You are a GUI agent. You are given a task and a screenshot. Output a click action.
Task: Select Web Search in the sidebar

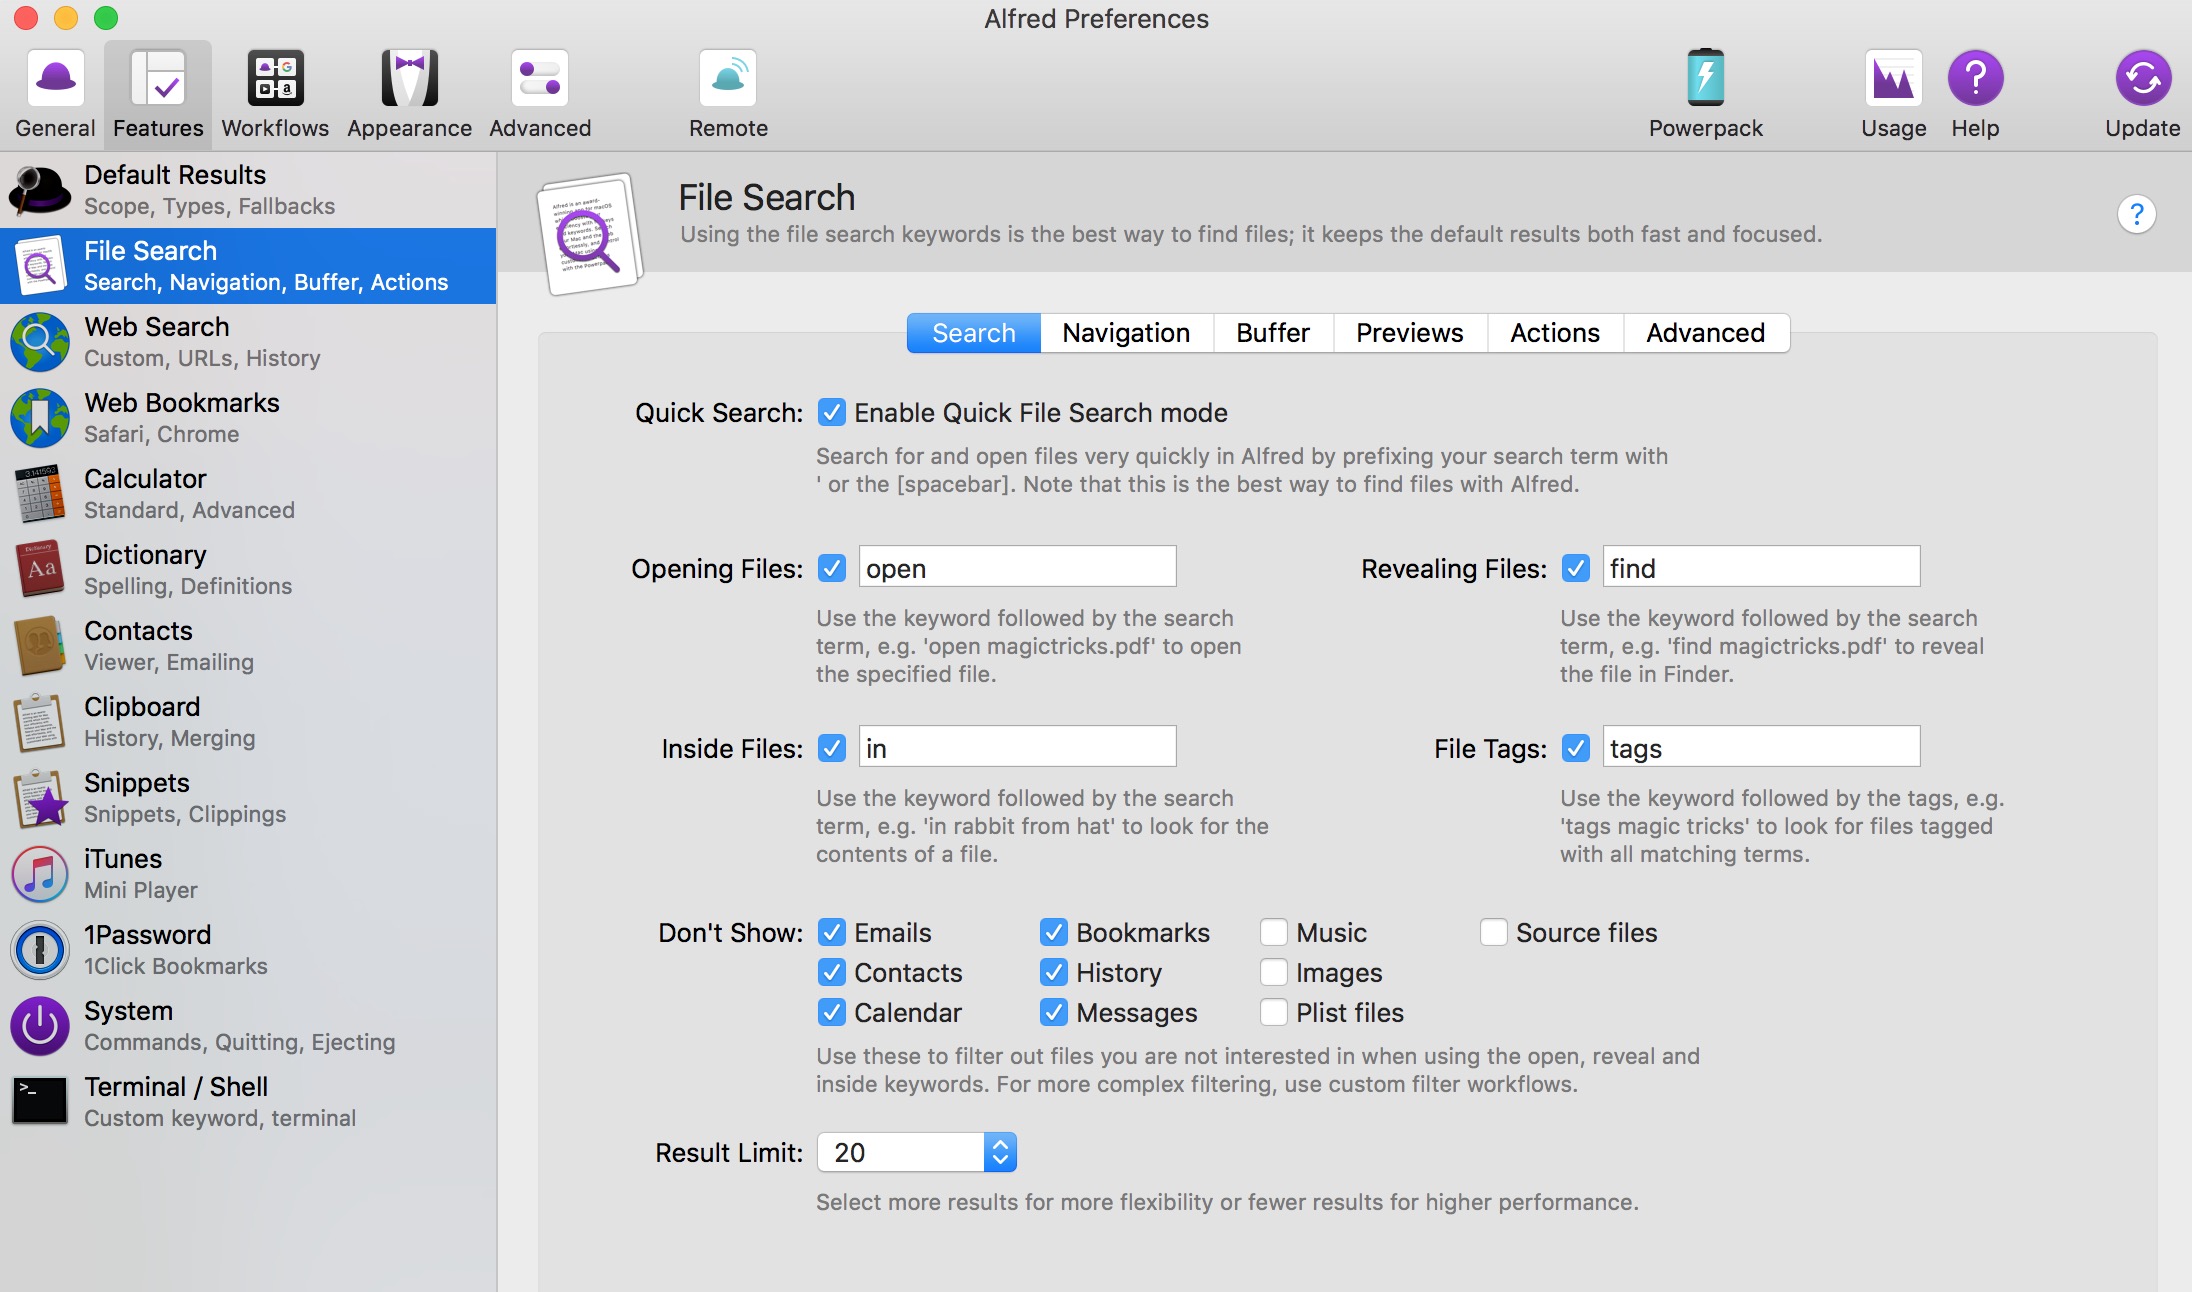click(248, 342)
